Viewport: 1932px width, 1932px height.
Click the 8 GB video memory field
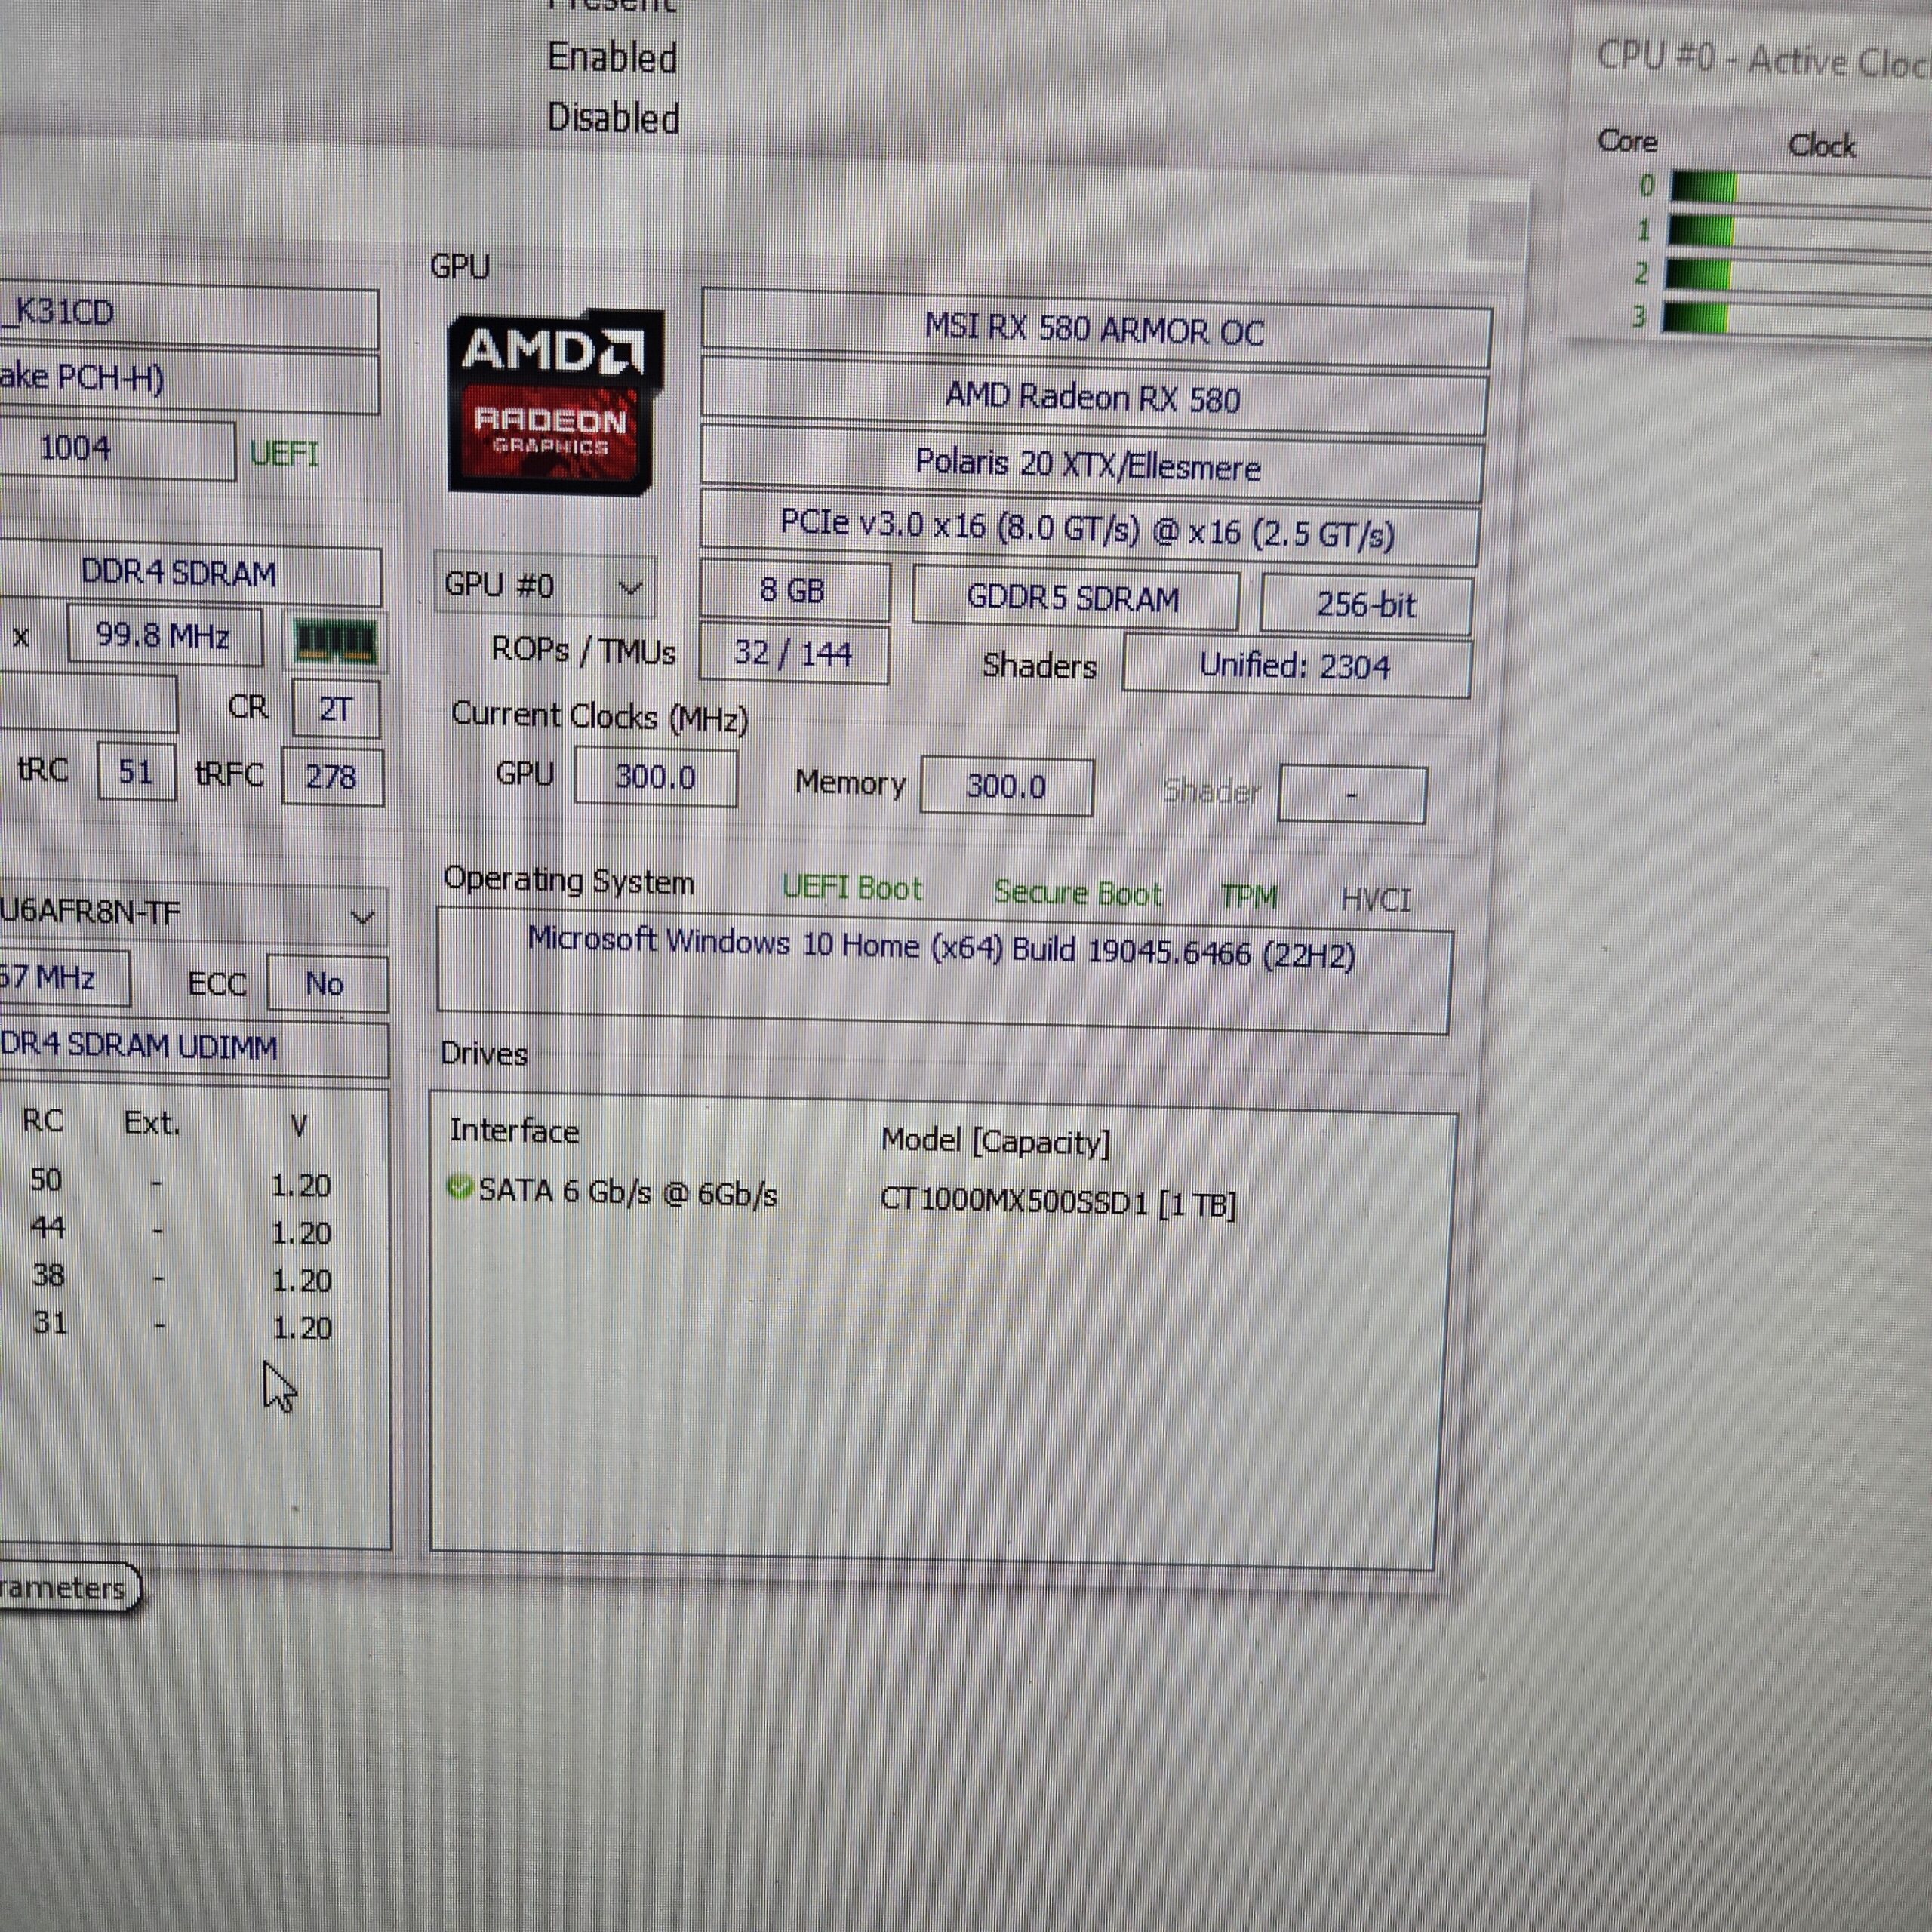[794, 590]
